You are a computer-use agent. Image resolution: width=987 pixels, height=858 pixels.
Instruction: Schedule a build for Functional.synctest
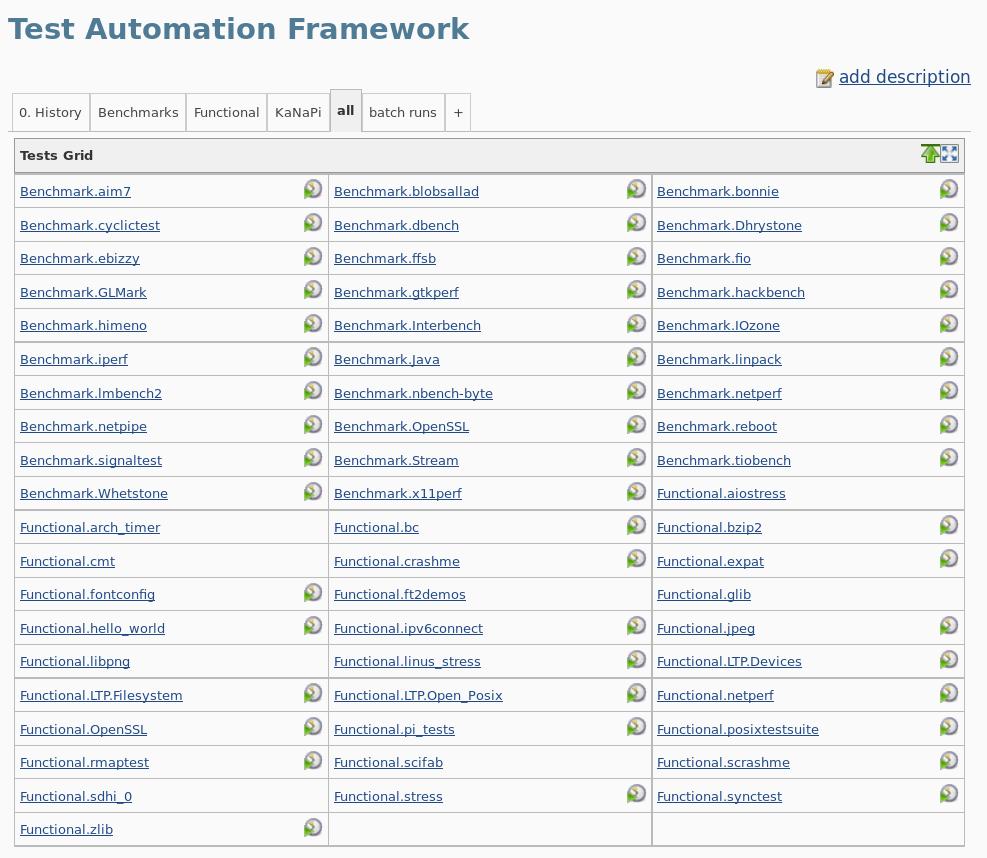pos(949,794)
